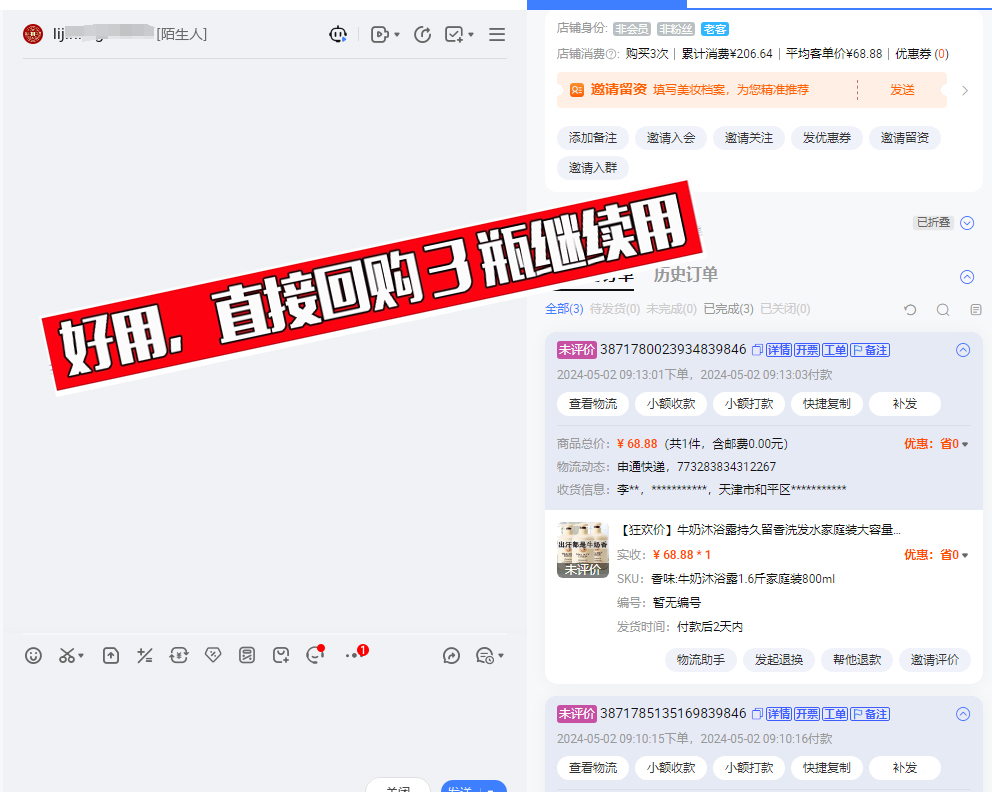The image size is (992, 792).
Task: Click 查看物流 for order placed 09:13:01
Action: [593, 404]
